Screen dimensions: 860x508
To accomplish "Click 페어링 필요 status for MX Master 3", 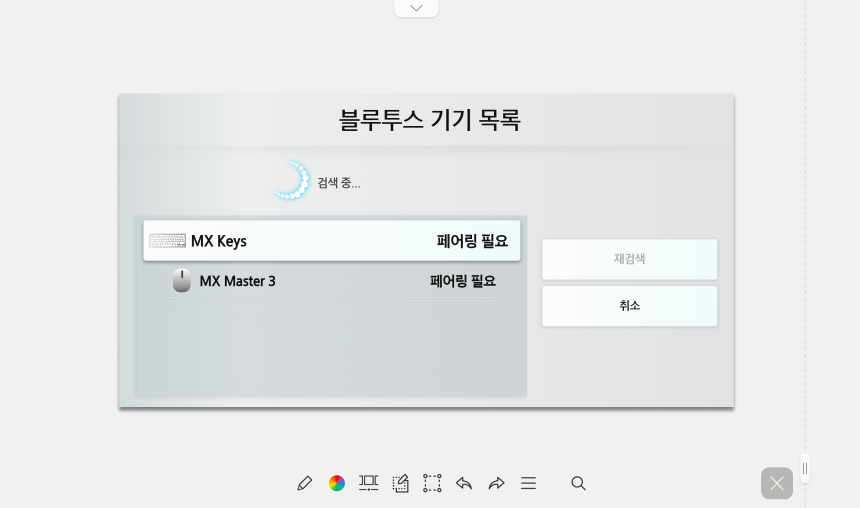I will point(463,281).
